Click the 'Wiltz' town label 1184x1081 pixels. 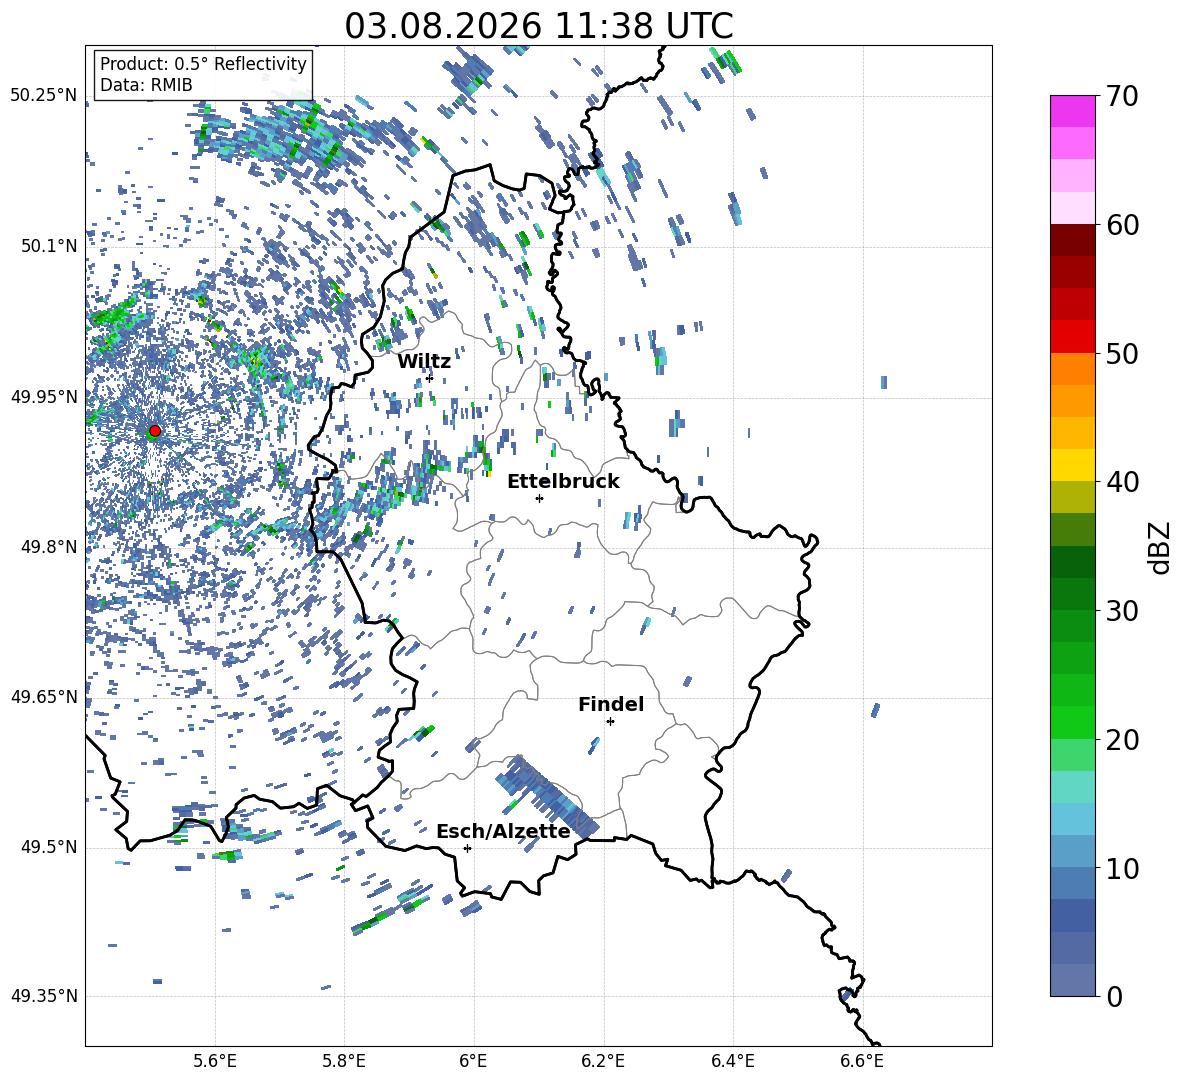(x=424, y=362)
